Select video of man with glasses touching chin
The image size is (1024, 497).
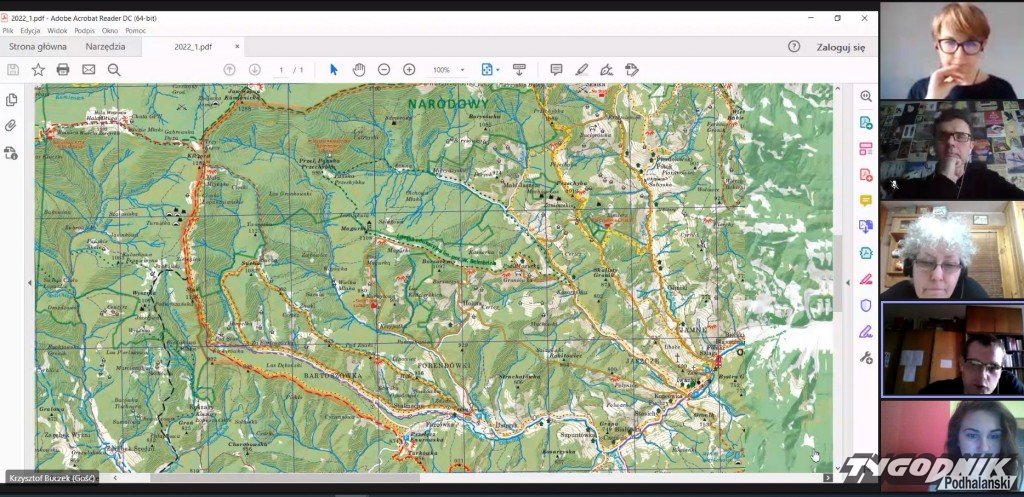click(952, 150)
